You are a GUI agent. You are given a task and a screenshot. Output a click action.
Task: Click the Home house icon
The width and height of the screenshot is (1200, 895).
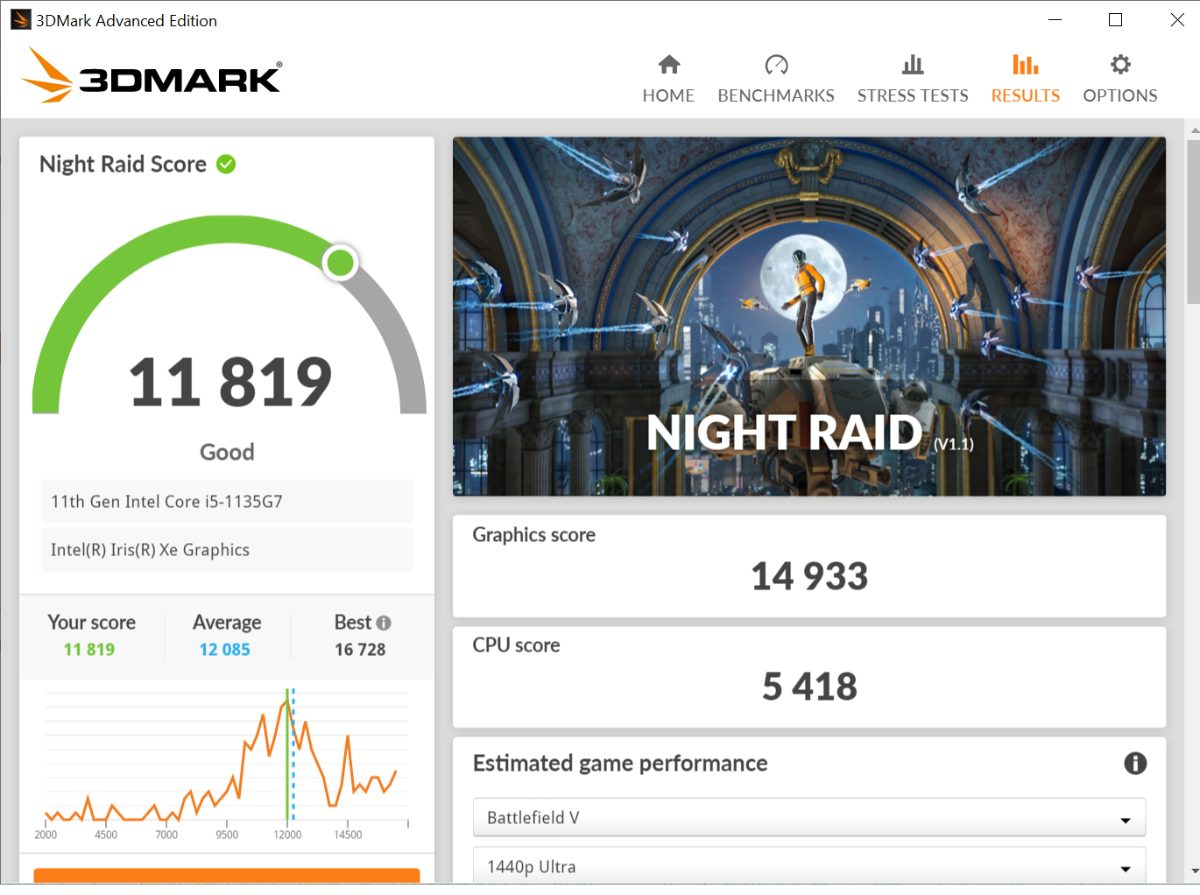coord(668,65)
